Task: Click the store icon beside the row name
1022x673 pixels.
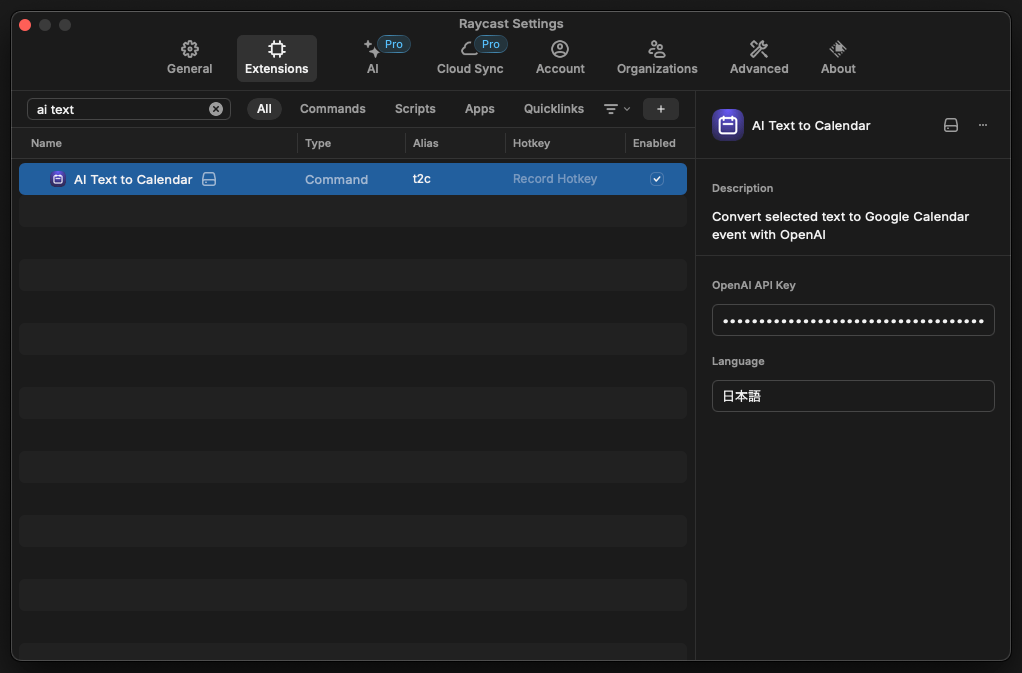Action: click(x=209, y=179)
